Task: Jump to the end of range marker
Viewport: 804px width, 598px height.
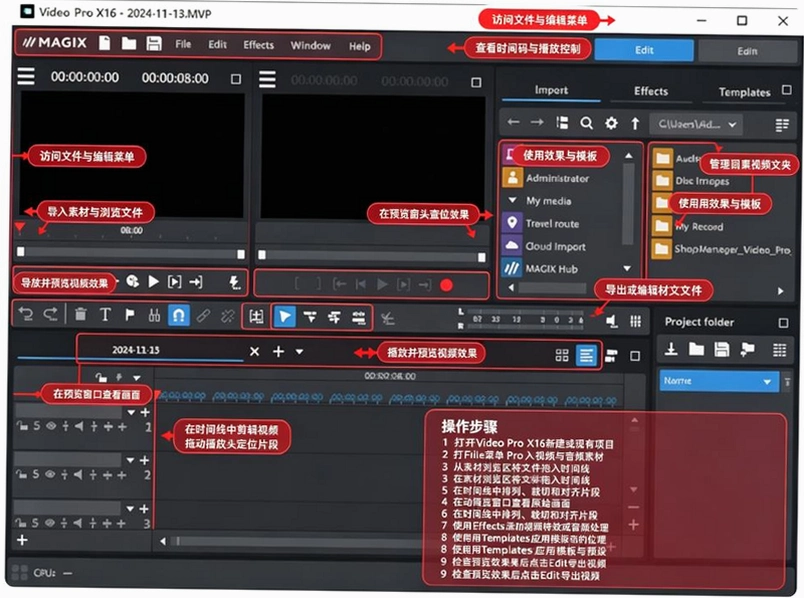Action: [195, 282]
